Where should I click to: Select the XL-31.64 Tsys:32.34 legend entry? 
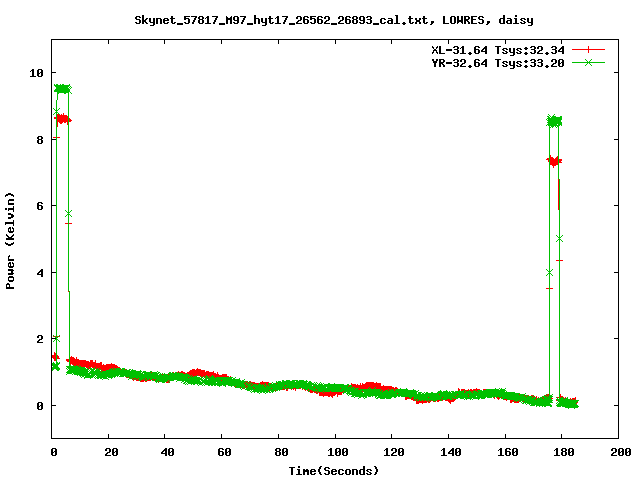pyautogui.click(x=498, y=50)
